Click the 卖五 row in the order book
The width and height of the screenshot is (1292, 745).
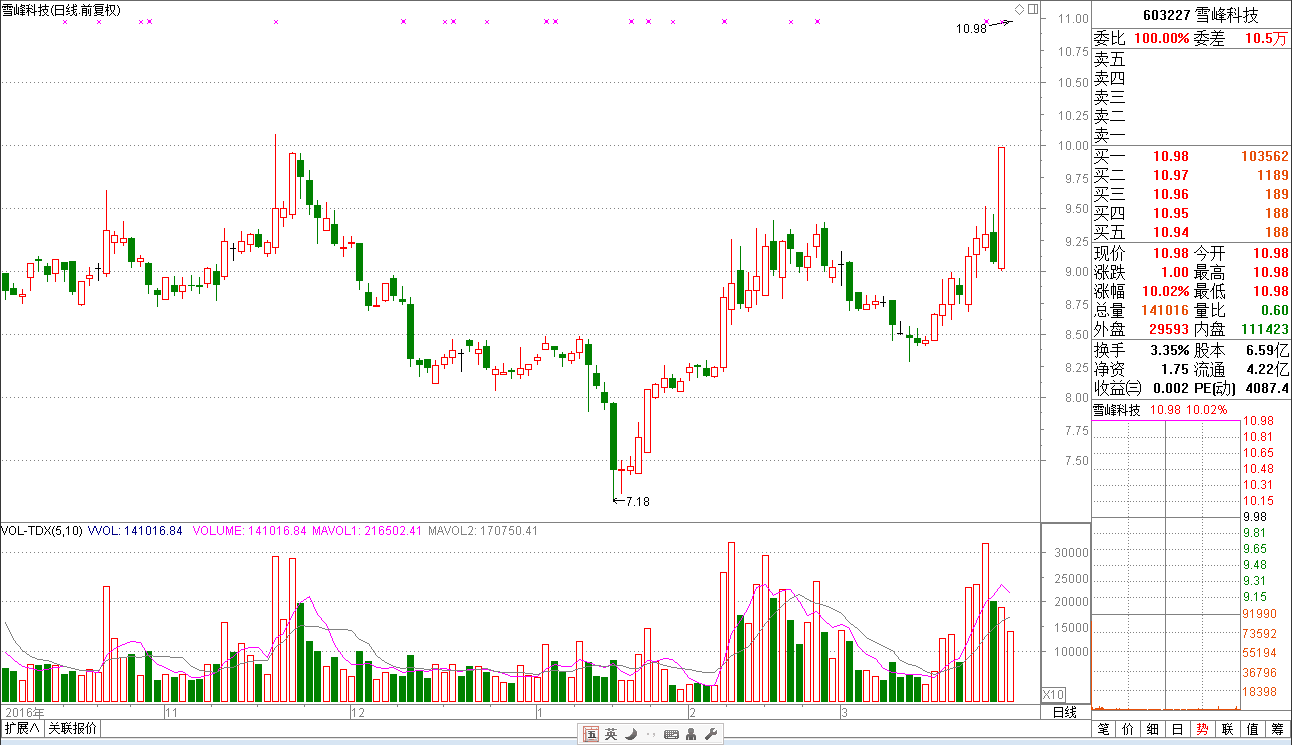(x=1191, y=59)
